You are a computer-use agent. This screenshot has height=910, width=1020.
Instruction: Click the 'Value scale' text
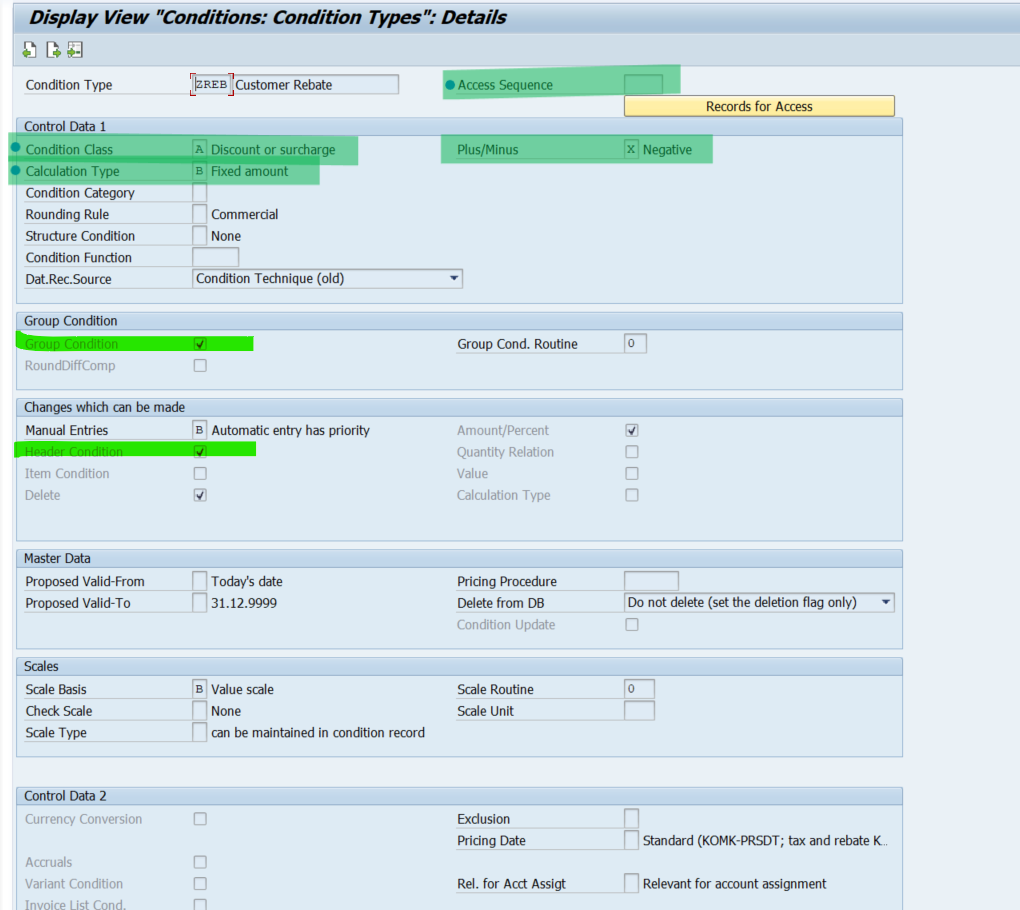242,689
